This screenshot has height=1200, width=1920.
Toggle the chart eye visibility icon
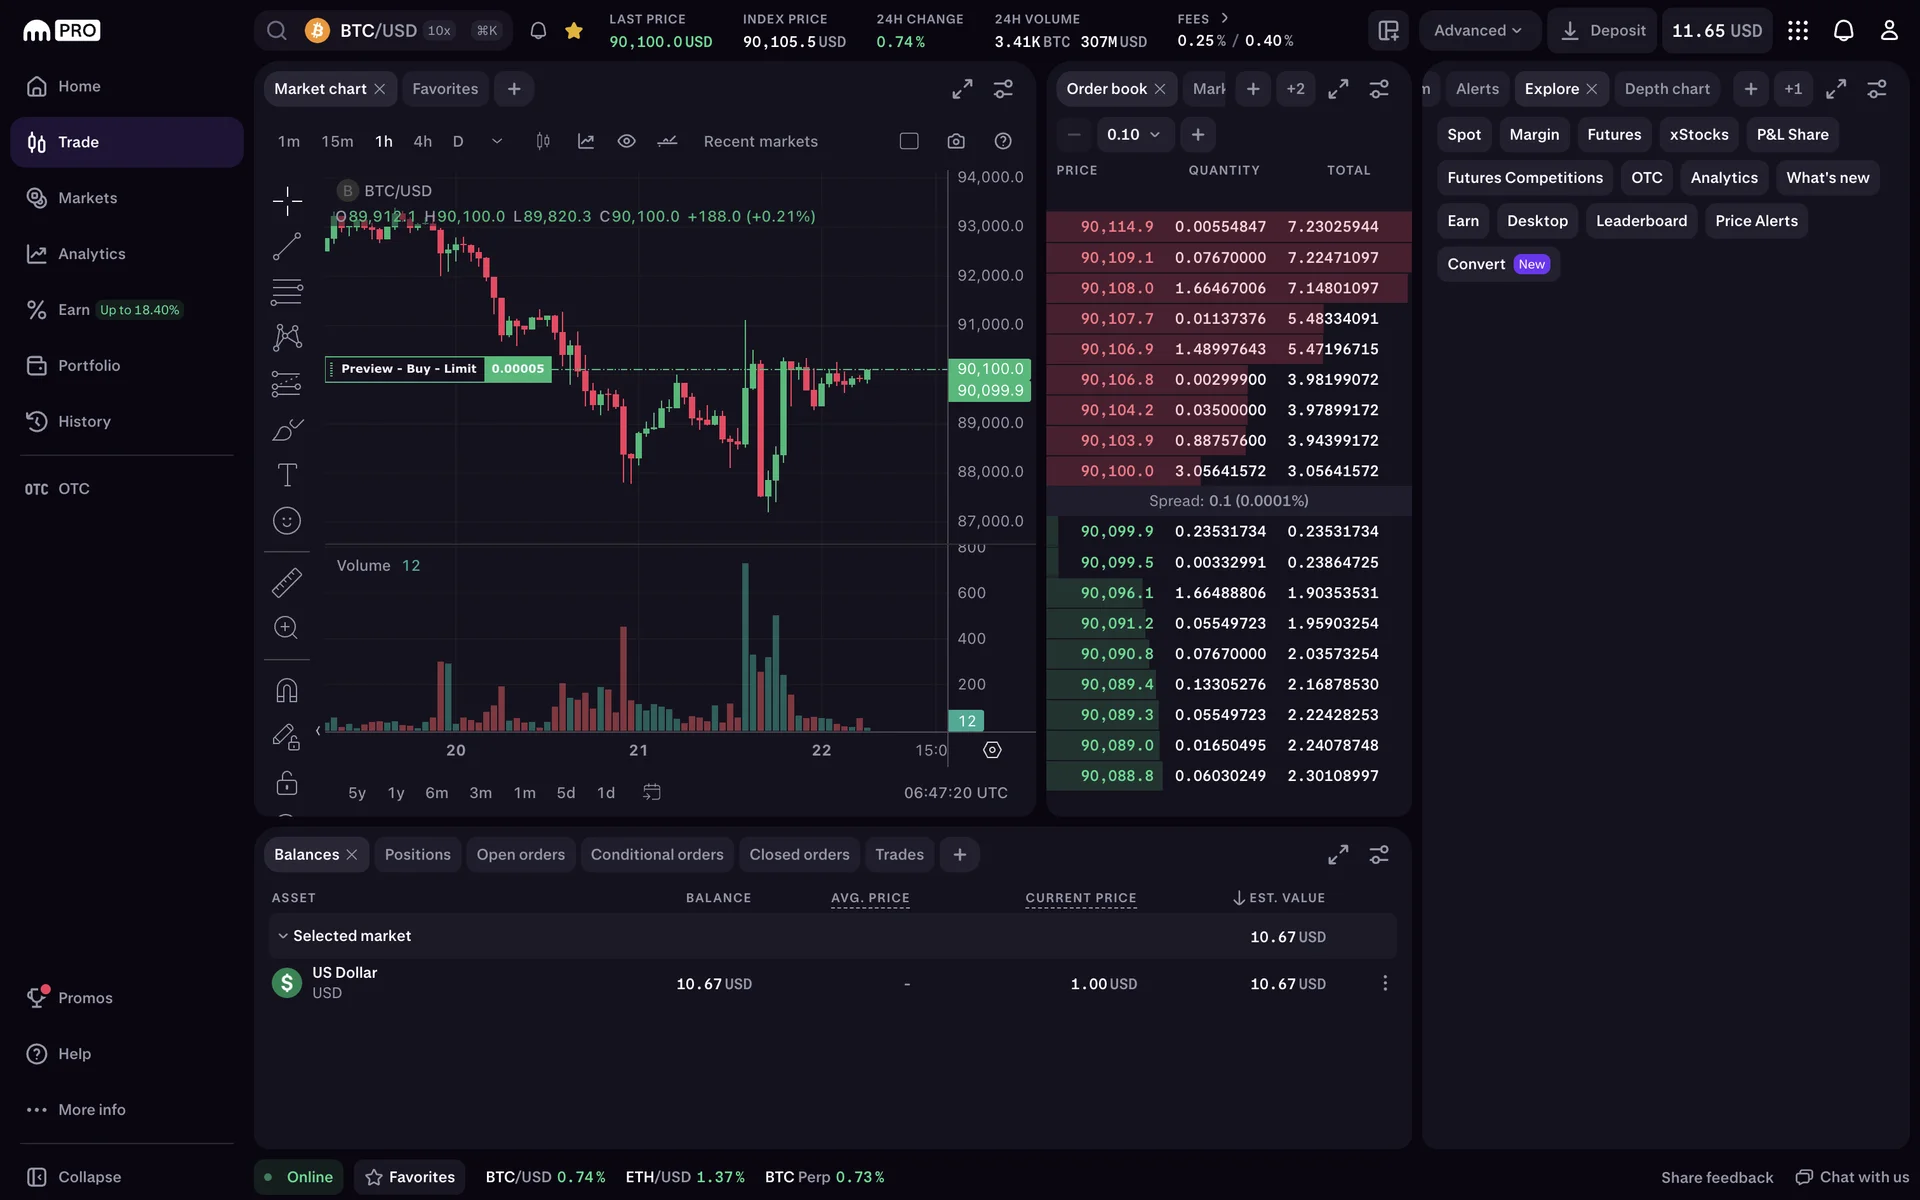tap(626, 141)
